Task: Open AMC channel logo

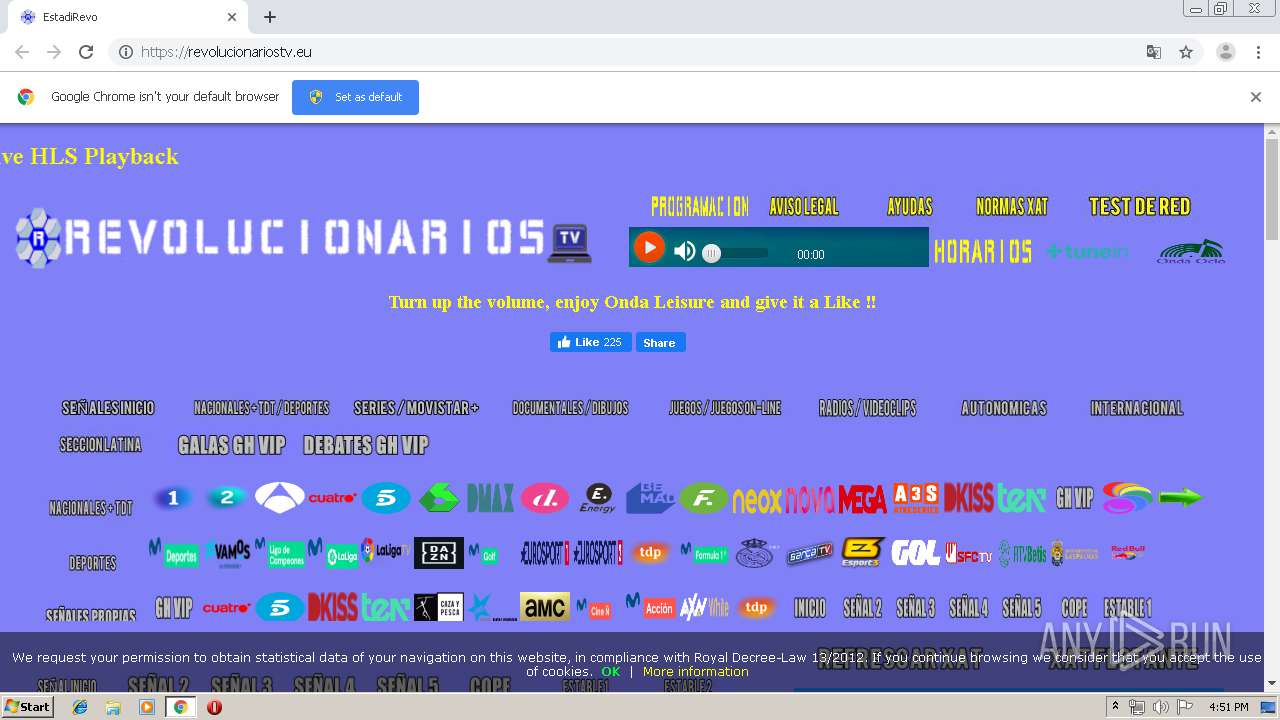Action: (545, 606)
